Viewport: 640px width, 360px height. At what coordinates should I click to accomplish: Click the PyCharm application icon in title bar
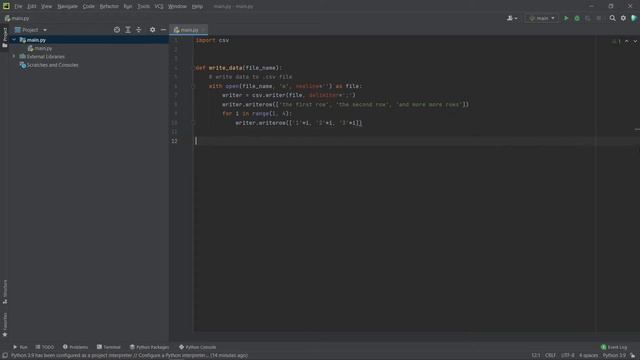pos(6,6)
